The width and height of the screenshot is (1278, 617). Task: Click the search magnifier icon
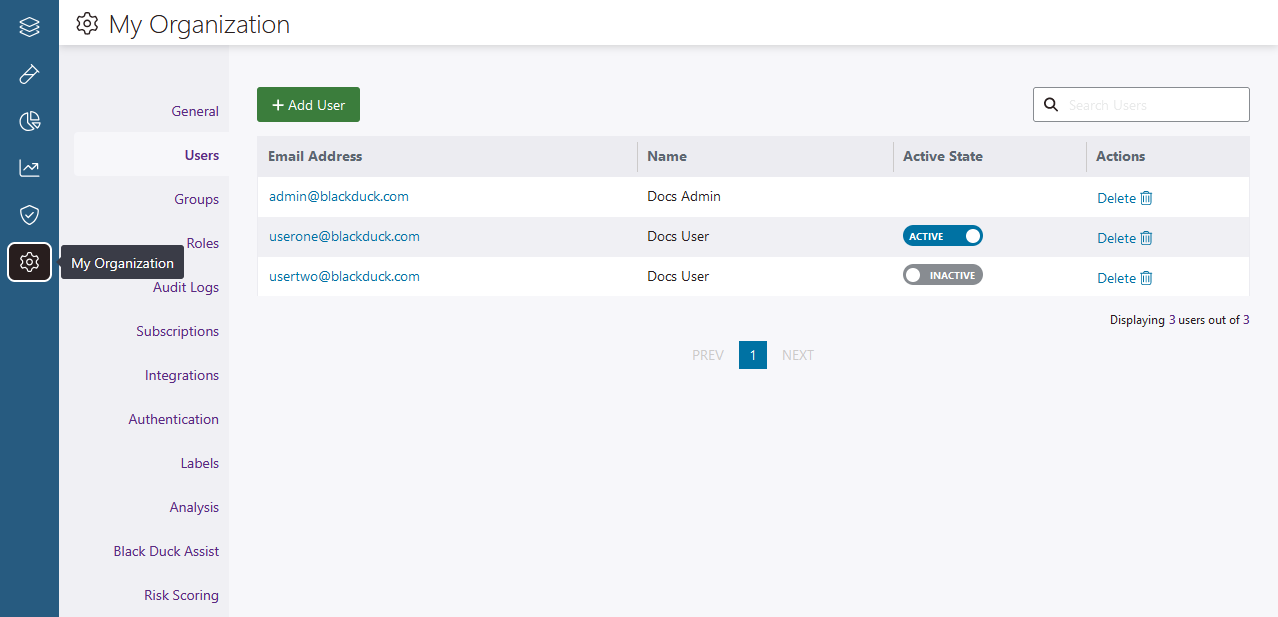point(1051,105)
